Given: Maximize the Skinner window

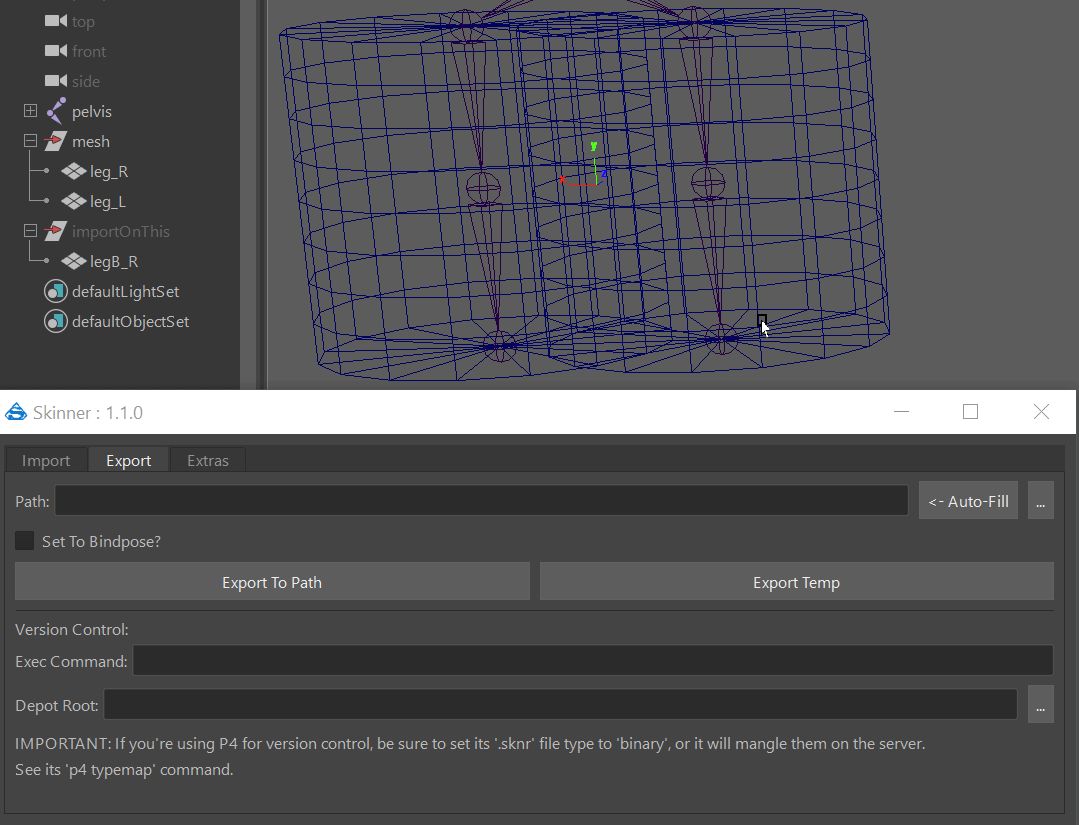Looking at the screenshot, I should [970, 411].
